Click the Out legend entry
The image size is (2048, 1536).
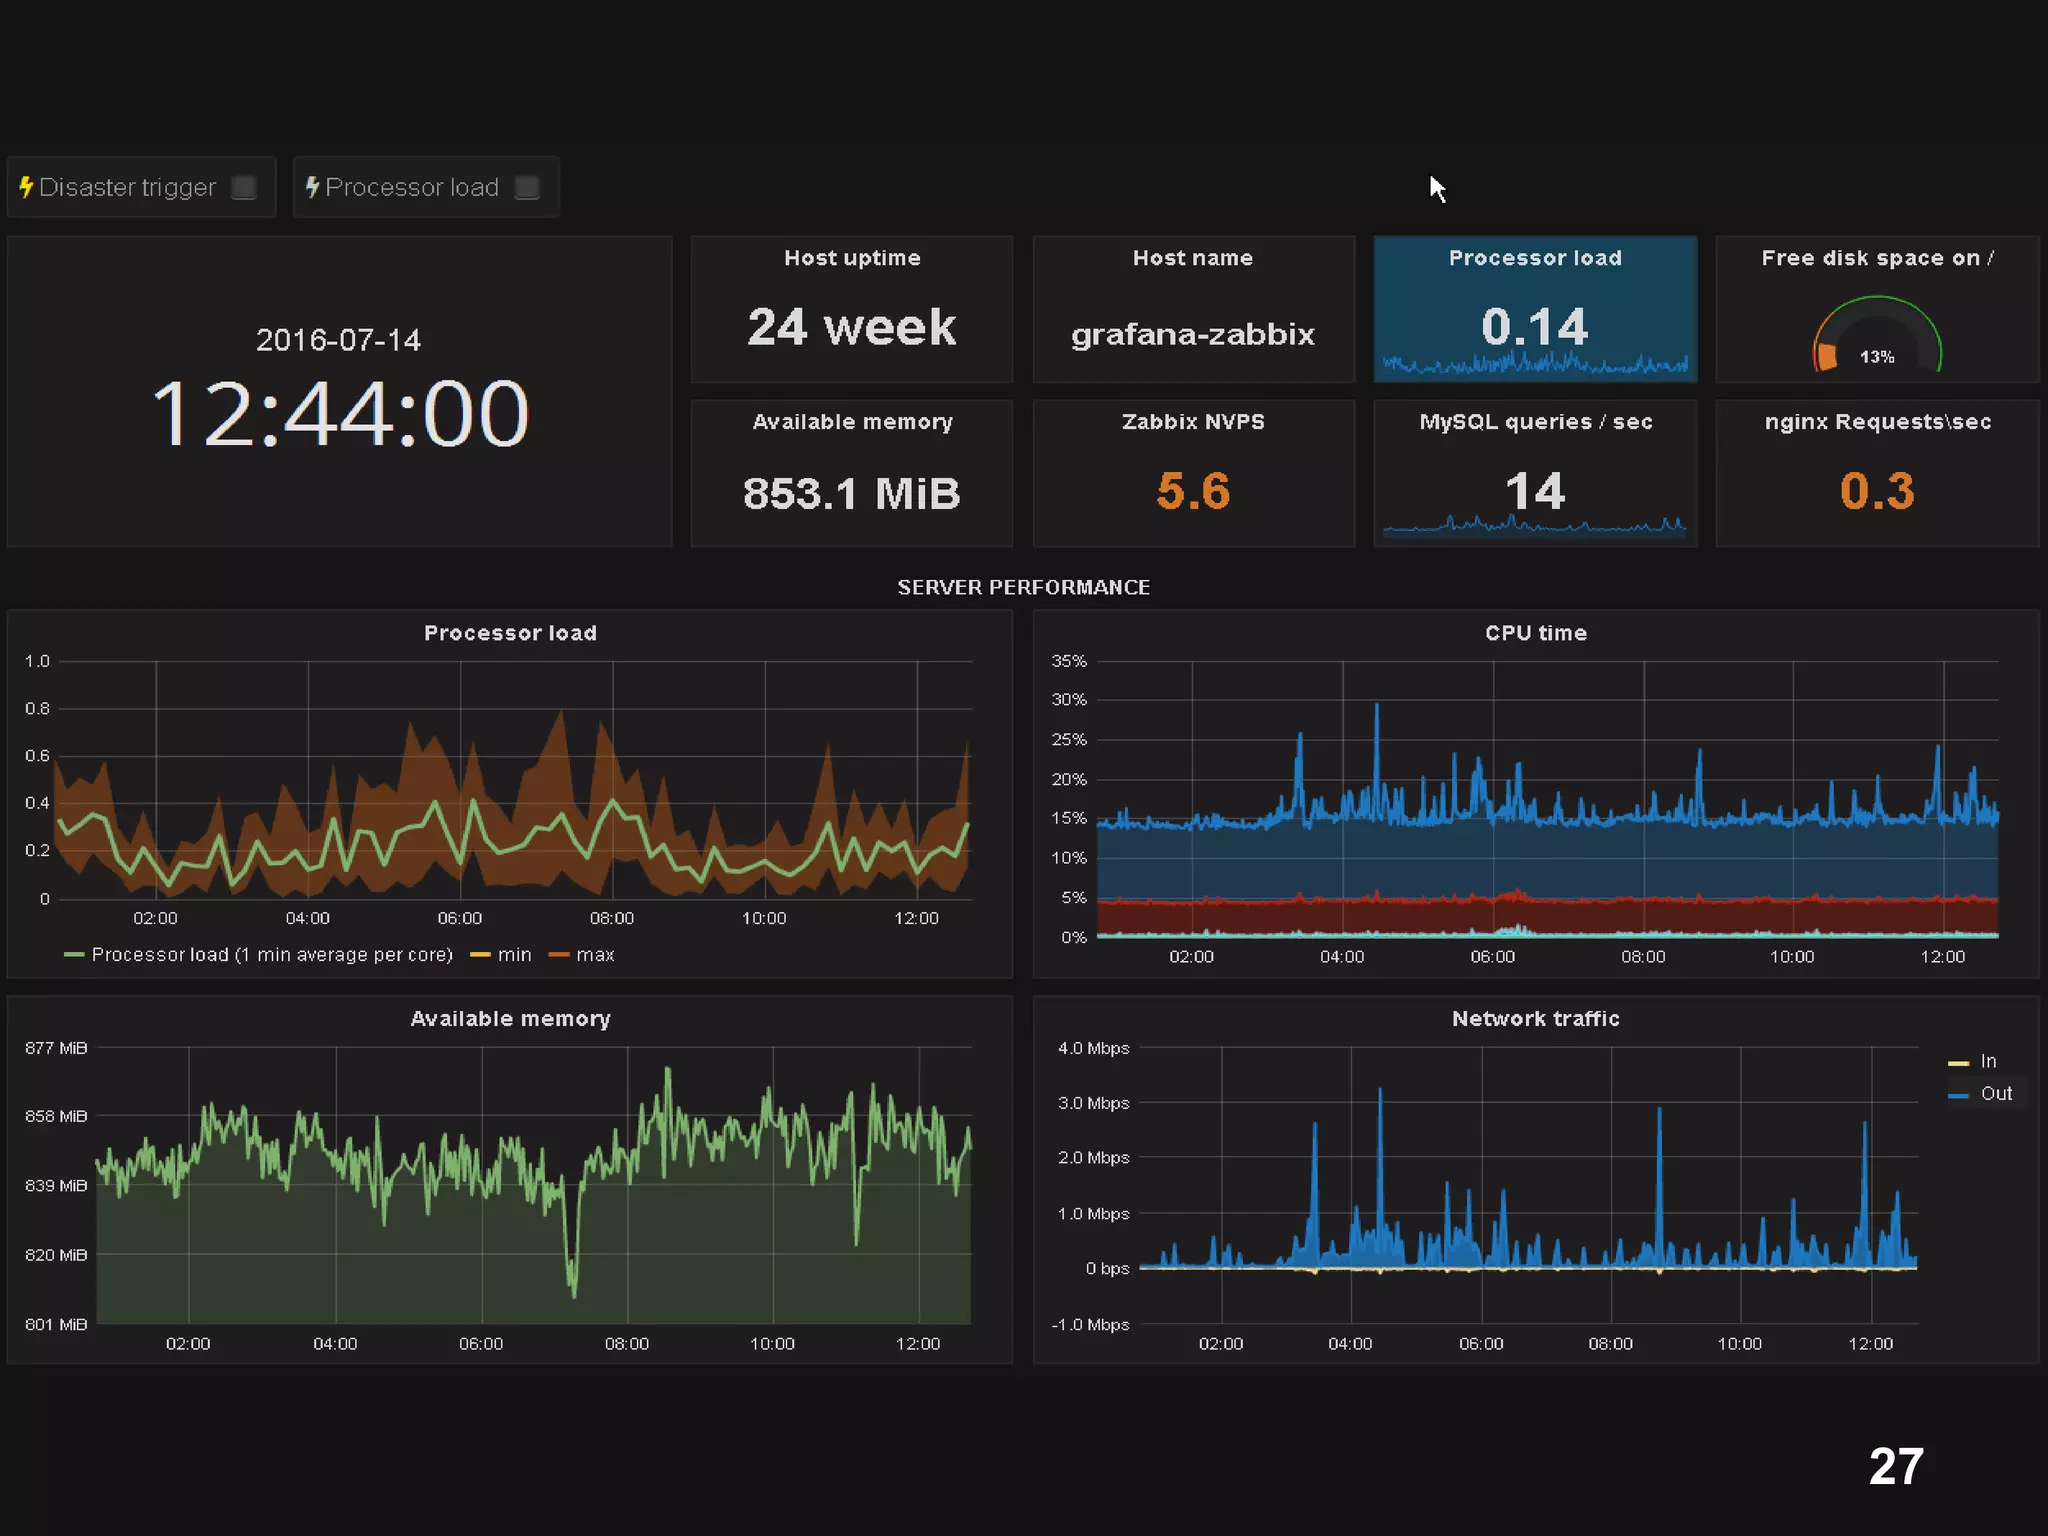tap(1995, 1094)
